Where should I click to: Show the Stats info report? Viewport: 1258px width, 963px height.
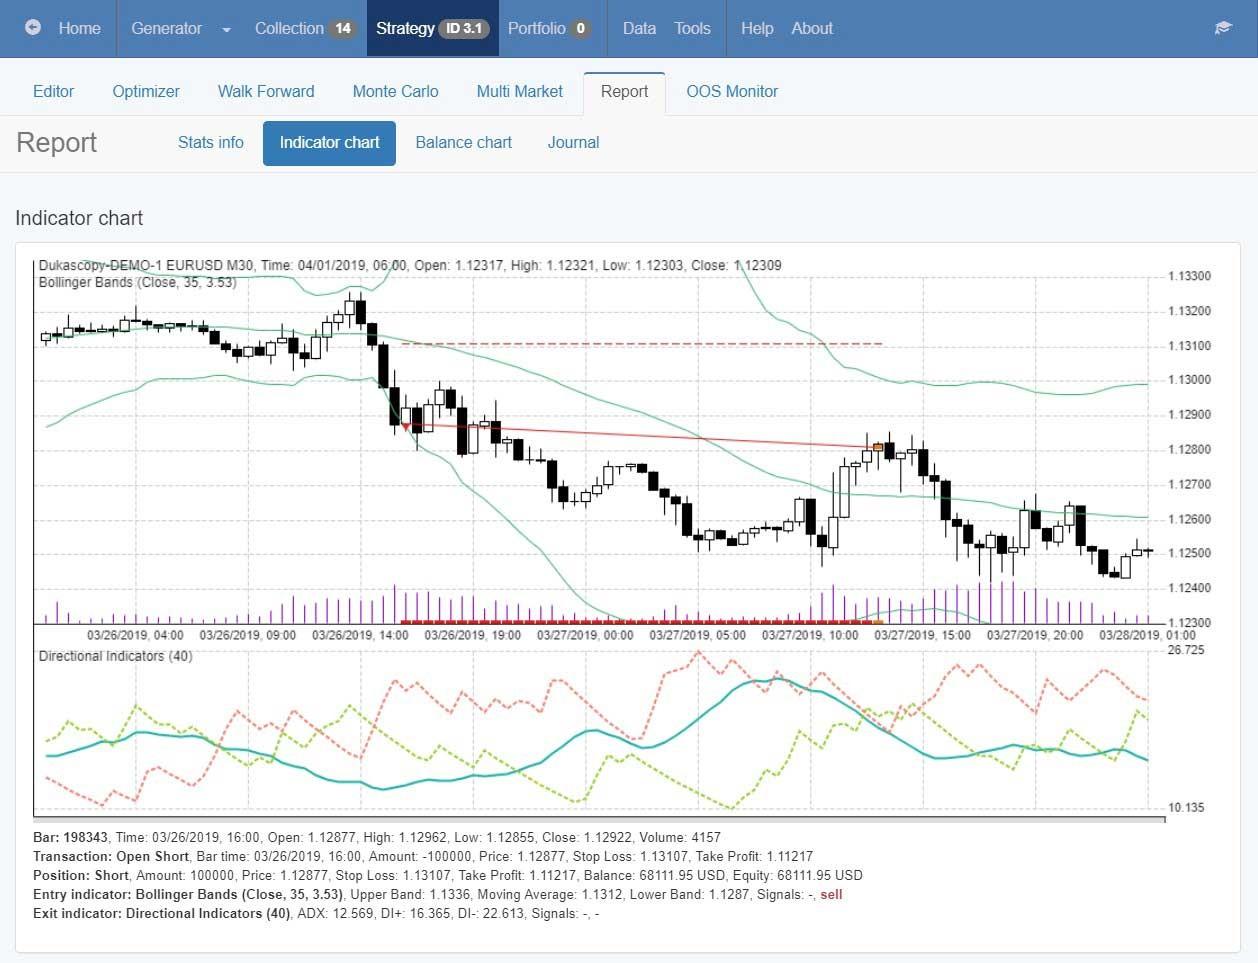click(x=210, y=142)
